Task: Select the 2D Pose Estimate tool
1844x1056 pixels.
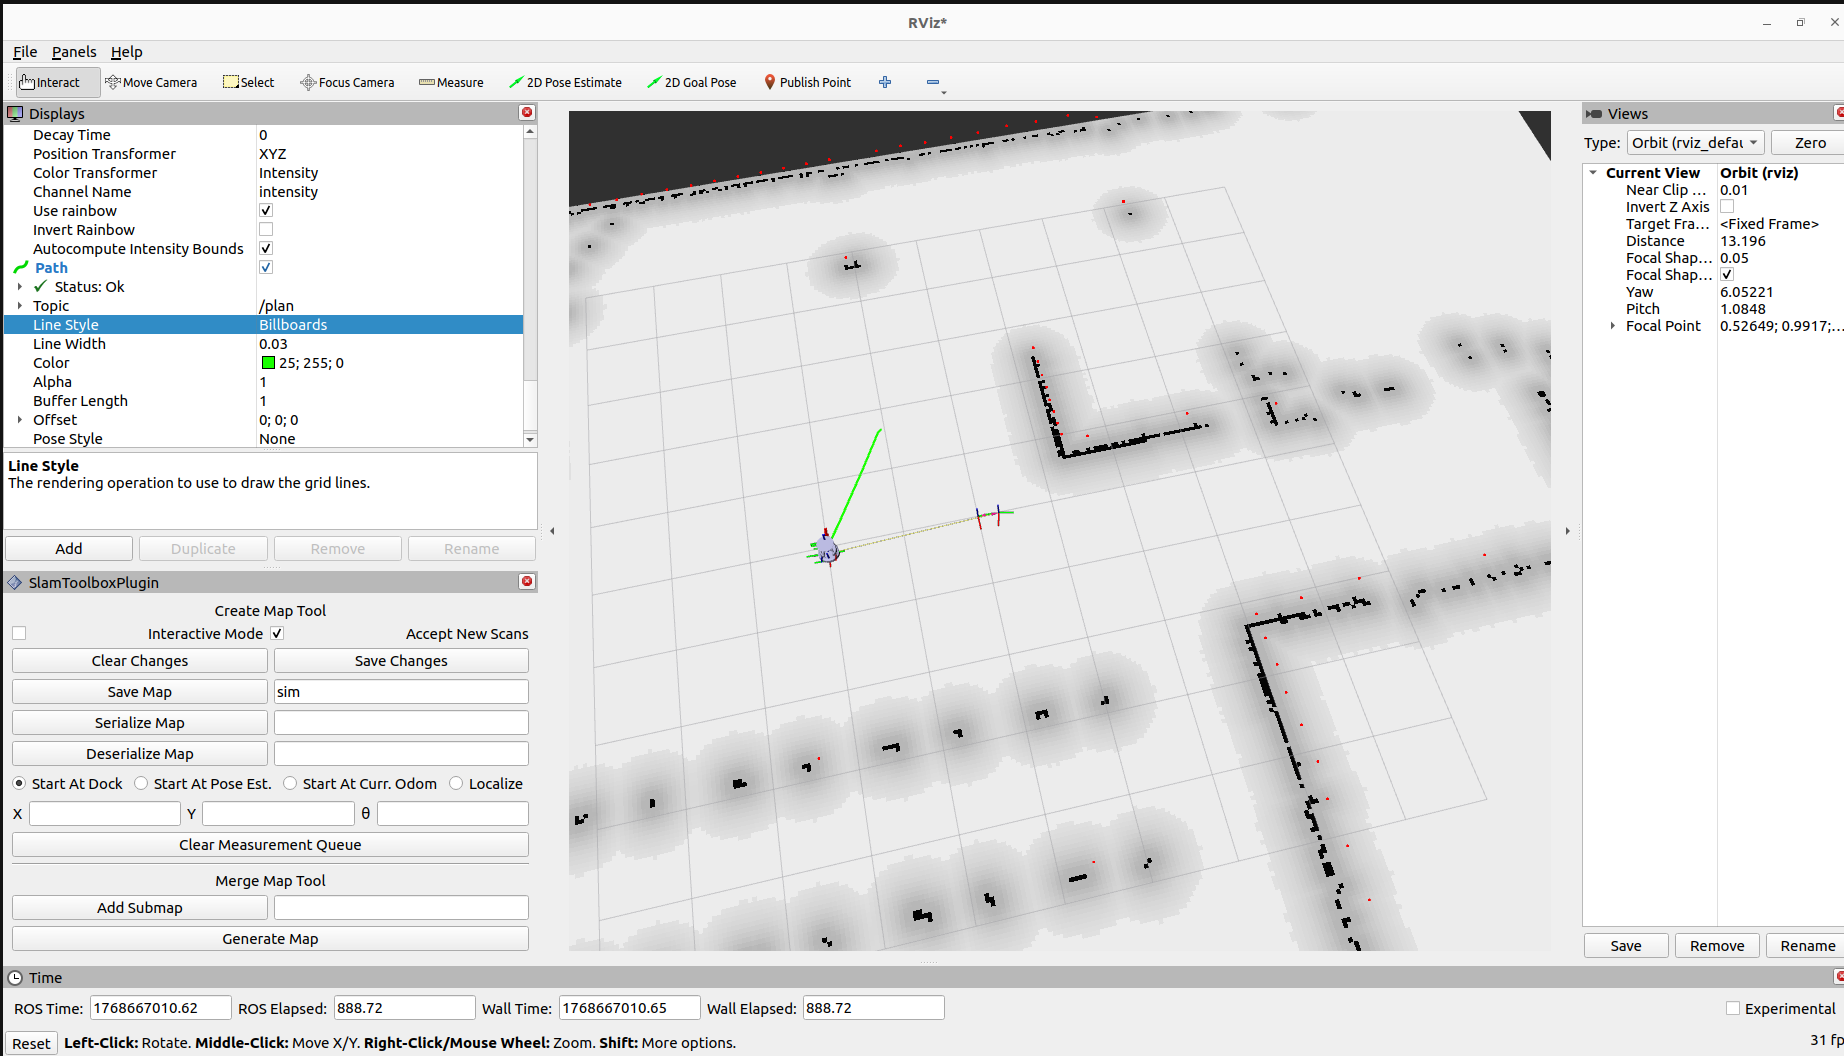Action: click(x=565, y=82)
